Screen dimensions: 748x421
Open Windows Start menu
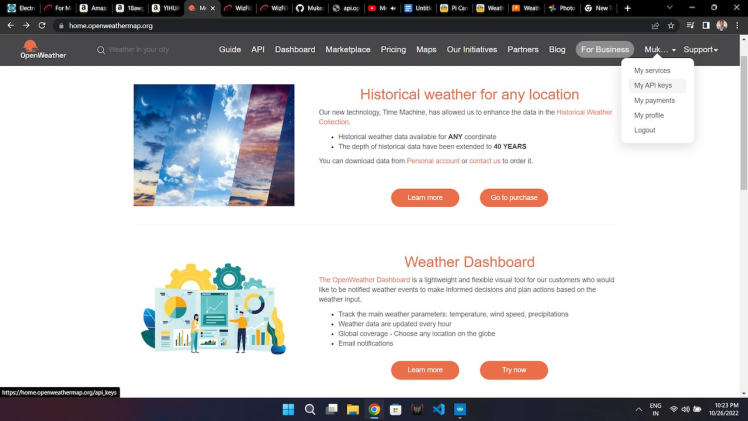pyautogui.click(x=288, y=409)
